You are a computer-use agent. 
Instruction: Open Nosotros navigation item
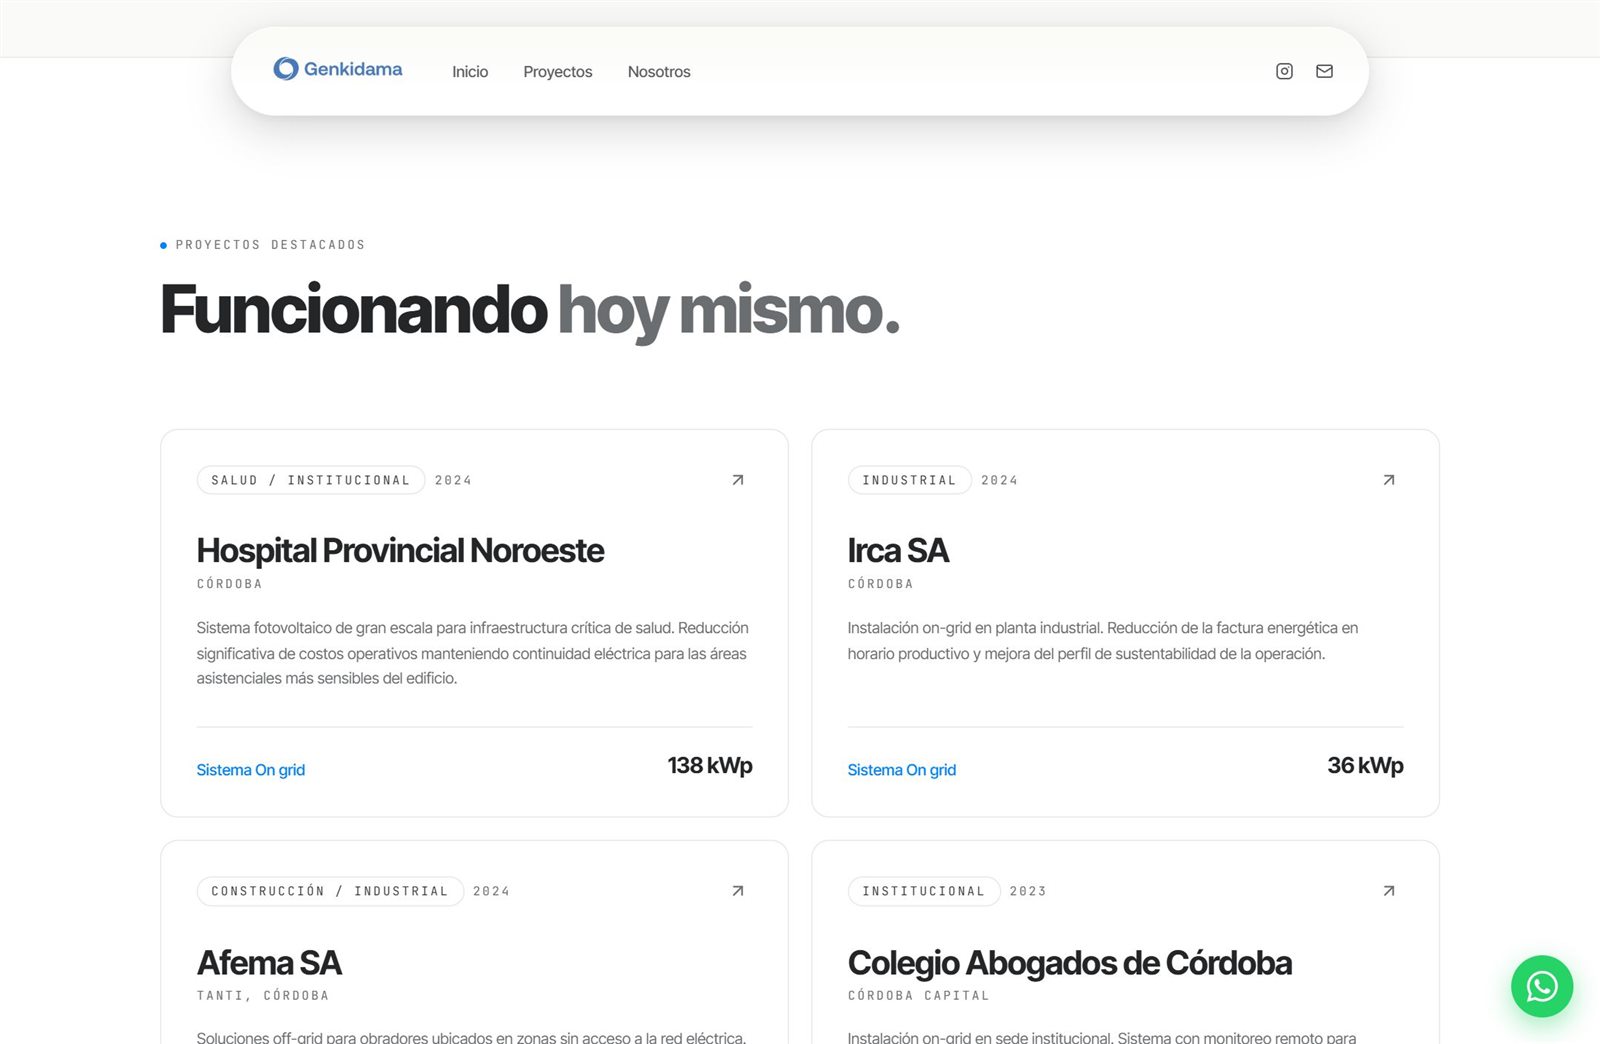[x=659, y=72]
